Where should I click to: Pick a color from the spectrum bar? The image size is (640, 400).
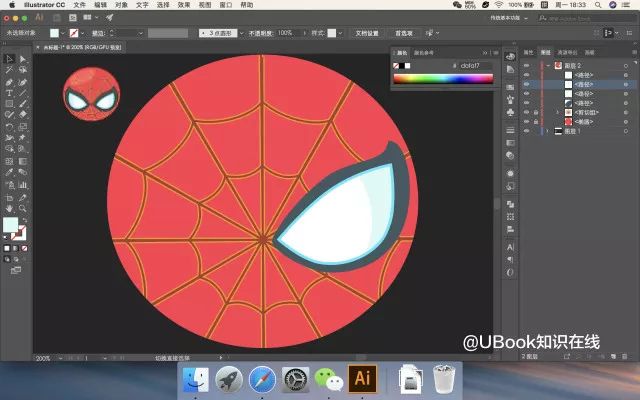coord(443,78)
